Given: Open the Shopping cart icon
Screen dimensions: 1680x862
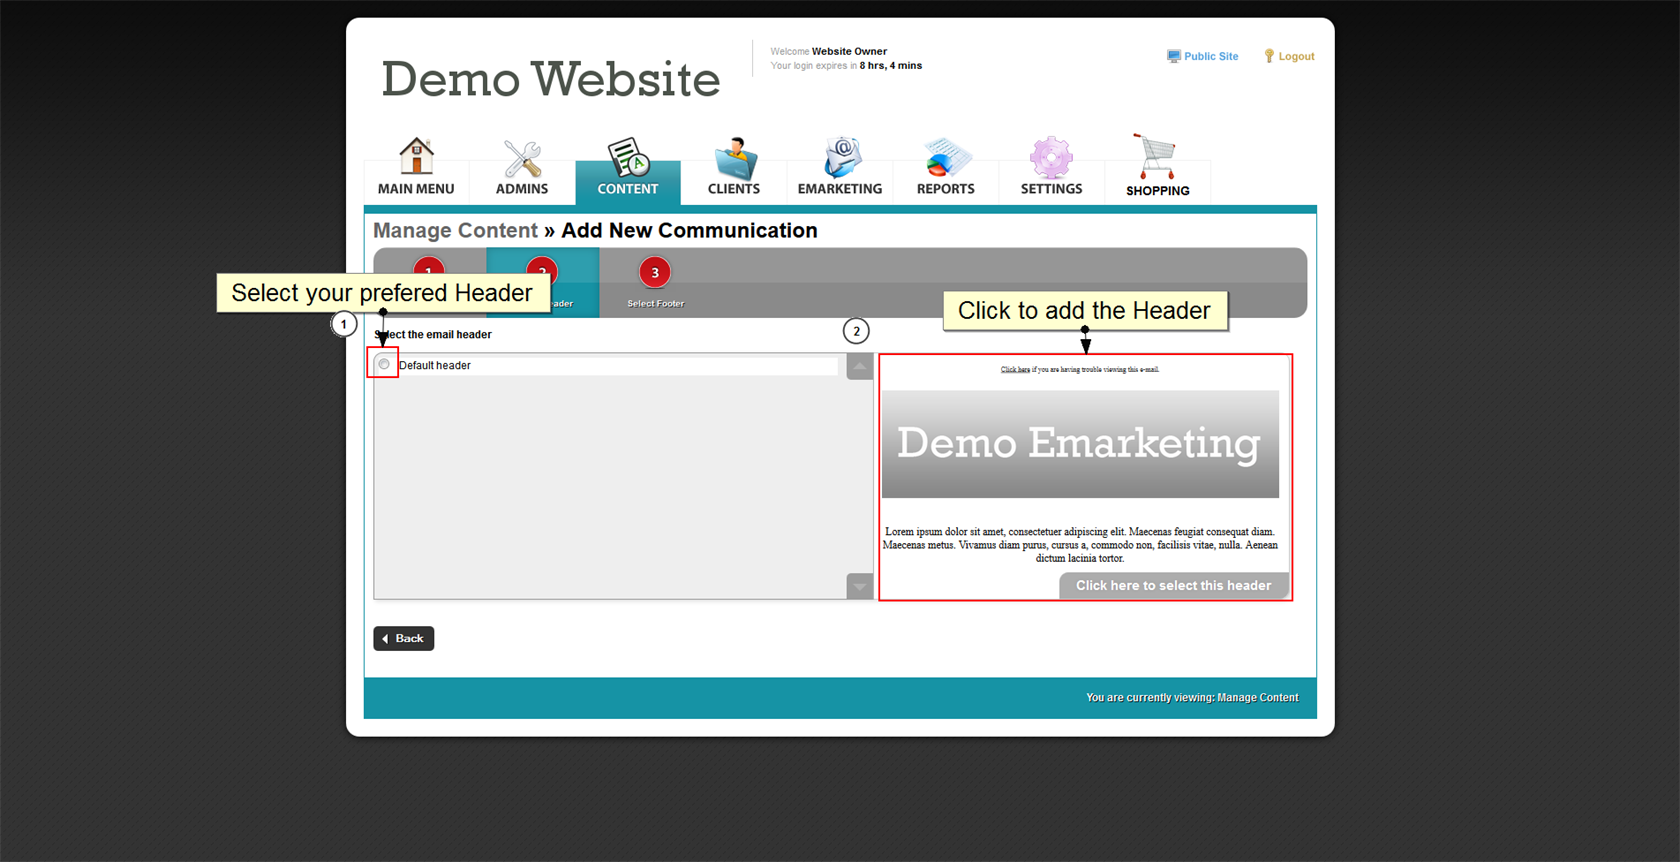Looking at the screenshot, I should tap(1157, 157).
